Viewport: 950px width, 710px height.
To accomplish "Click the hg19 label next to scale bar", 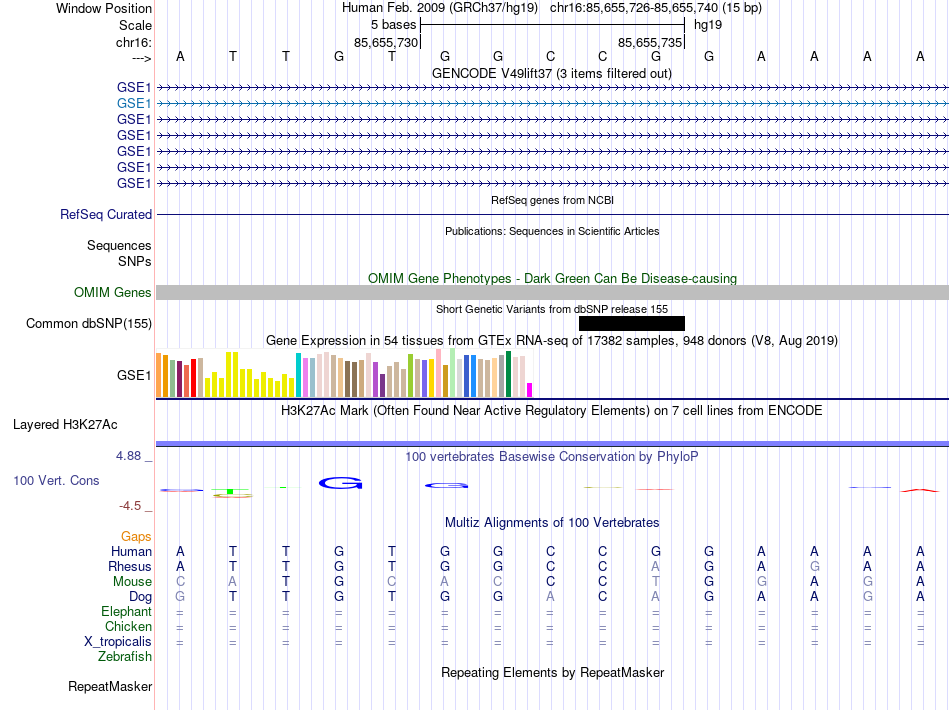I will point(708,25).
